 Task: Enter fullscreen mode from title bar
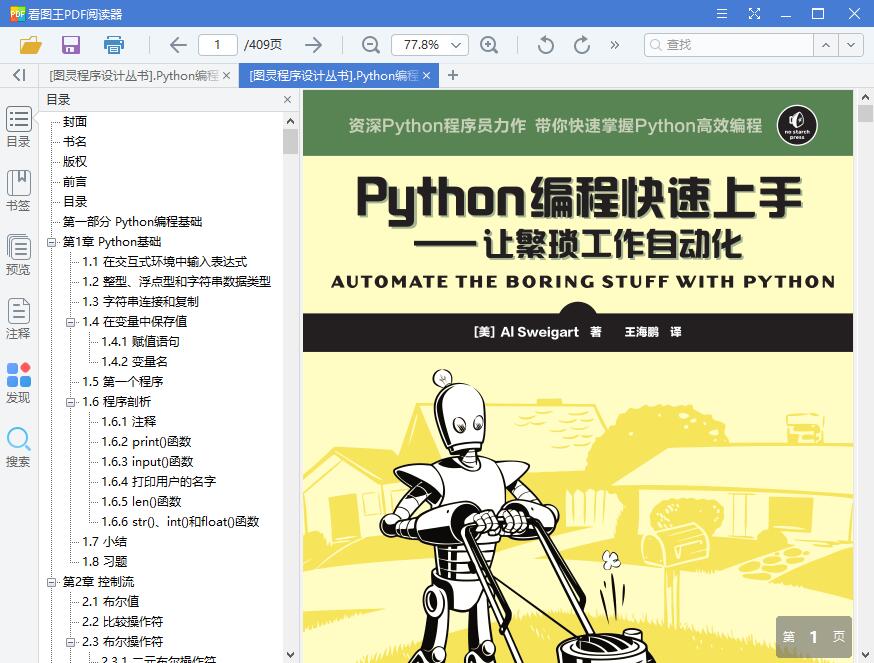pos(754,13)
